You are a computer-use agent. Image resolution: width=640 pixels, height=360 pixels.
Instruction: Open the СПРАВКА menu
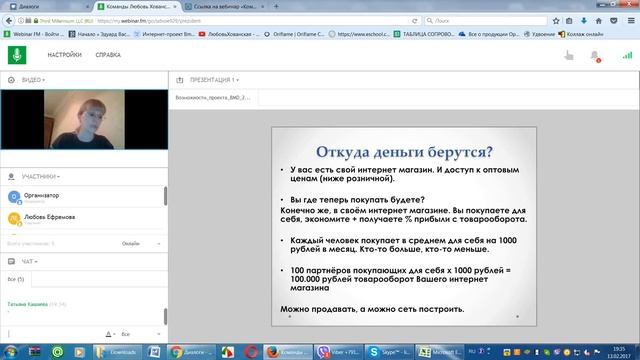(108, 55)
